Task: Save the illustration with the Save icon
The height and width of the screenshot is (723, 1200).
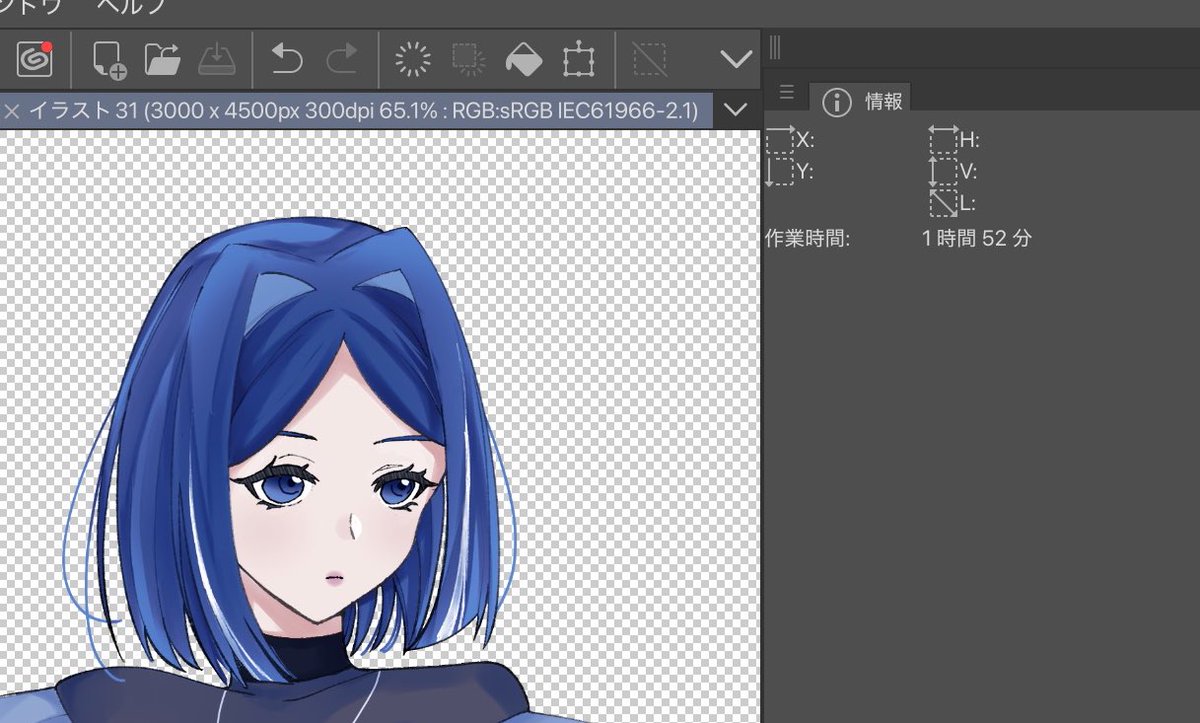Action: click(218, 58)
